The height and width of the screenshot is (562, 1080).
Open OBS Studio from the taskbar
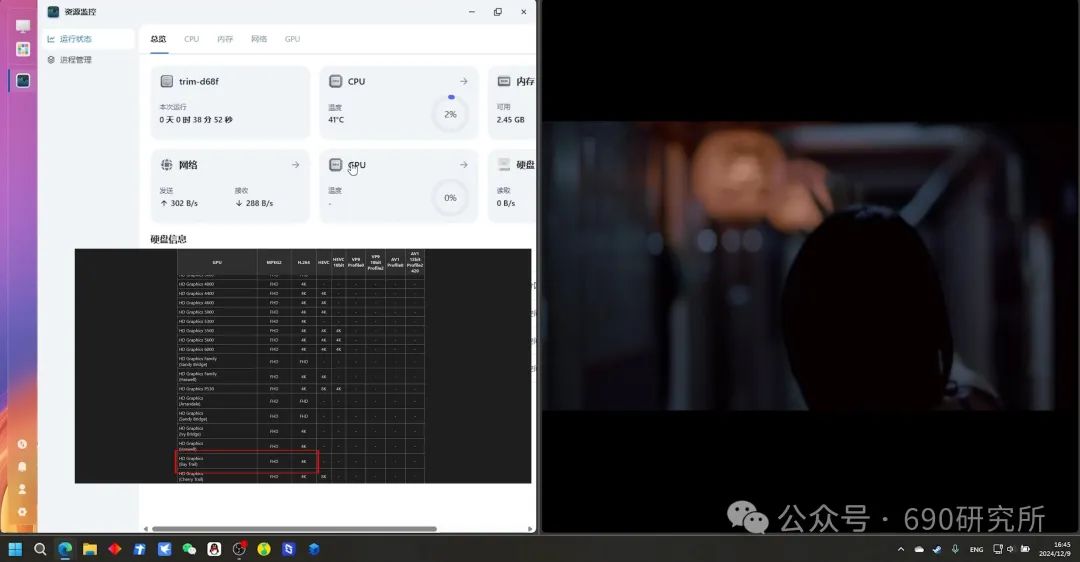[239, 549]
